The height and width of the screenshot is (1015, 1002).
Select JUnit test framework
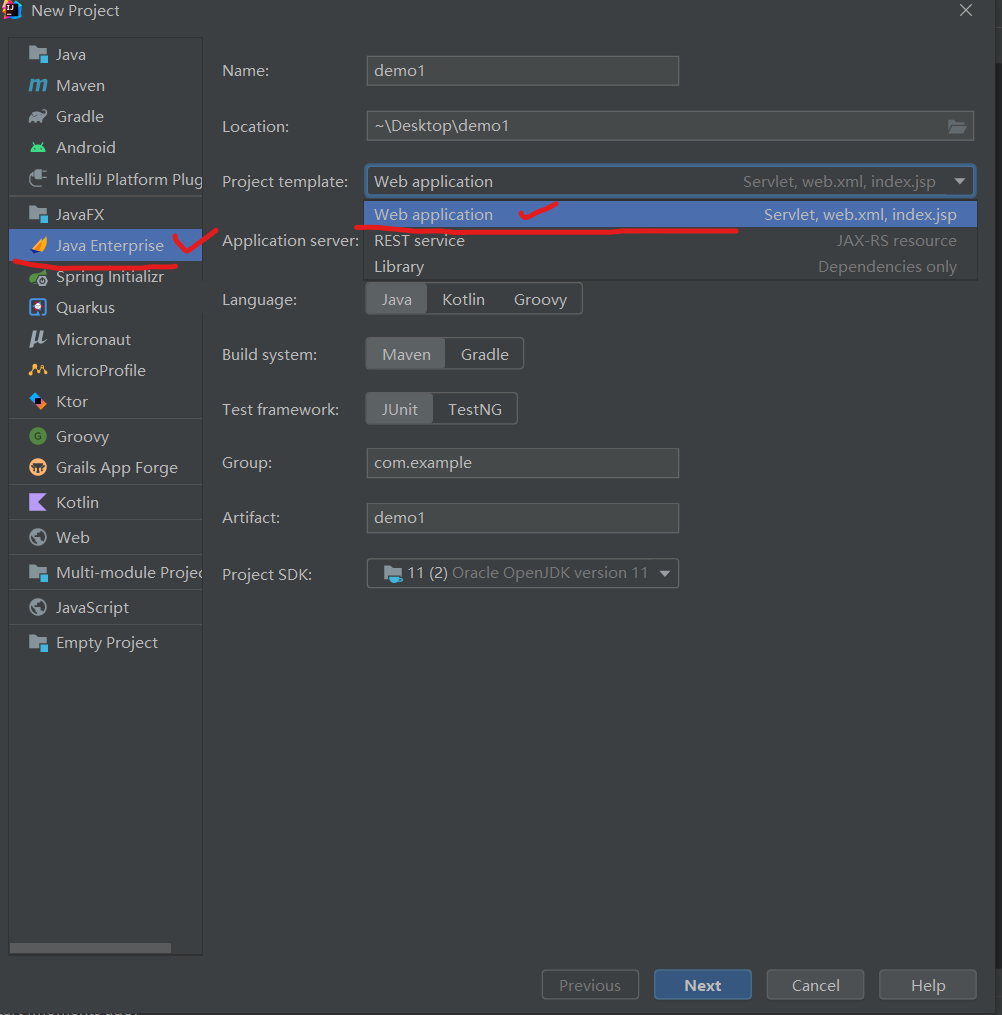point(399,410)
